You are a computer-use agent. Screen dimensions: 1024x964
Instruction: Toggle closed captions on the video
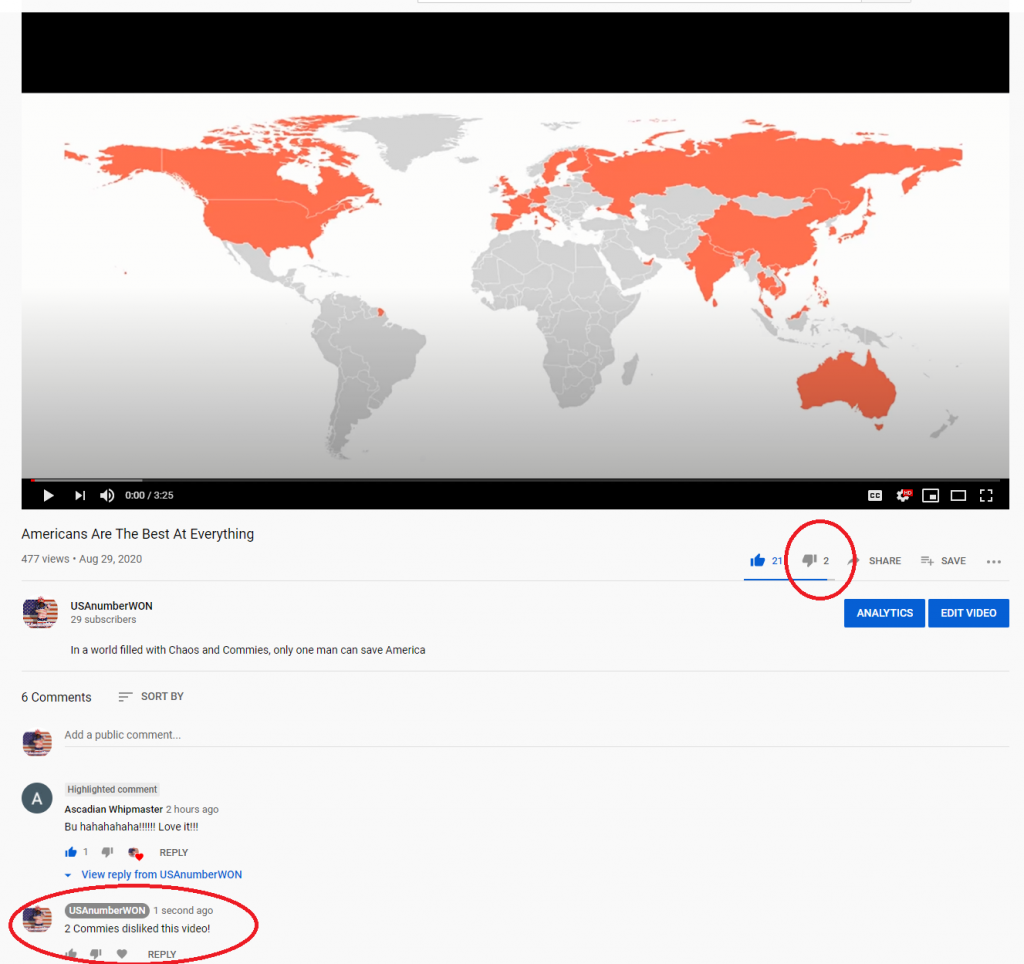click(875, 496)
